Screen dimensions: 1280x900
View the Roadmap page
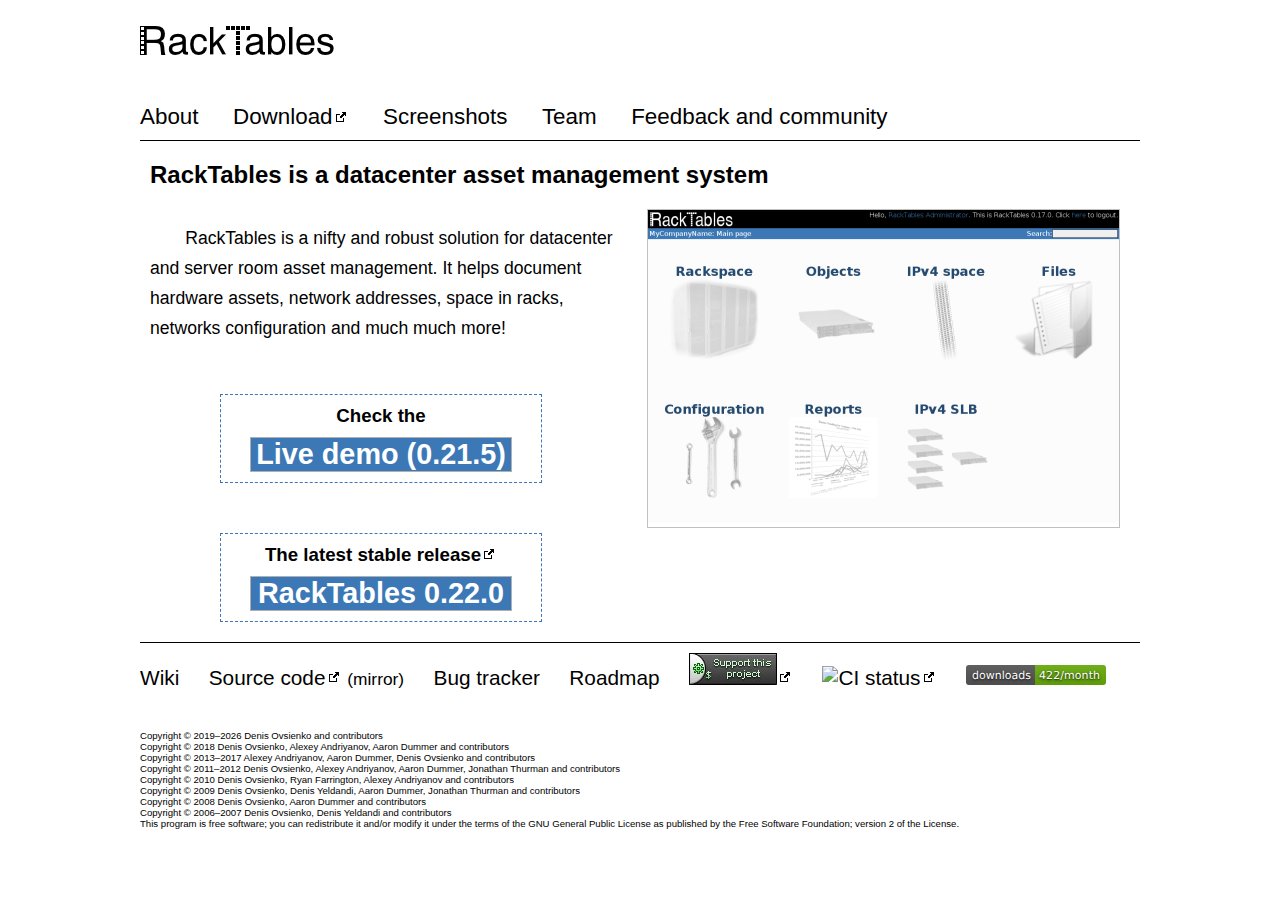(614, 678)
